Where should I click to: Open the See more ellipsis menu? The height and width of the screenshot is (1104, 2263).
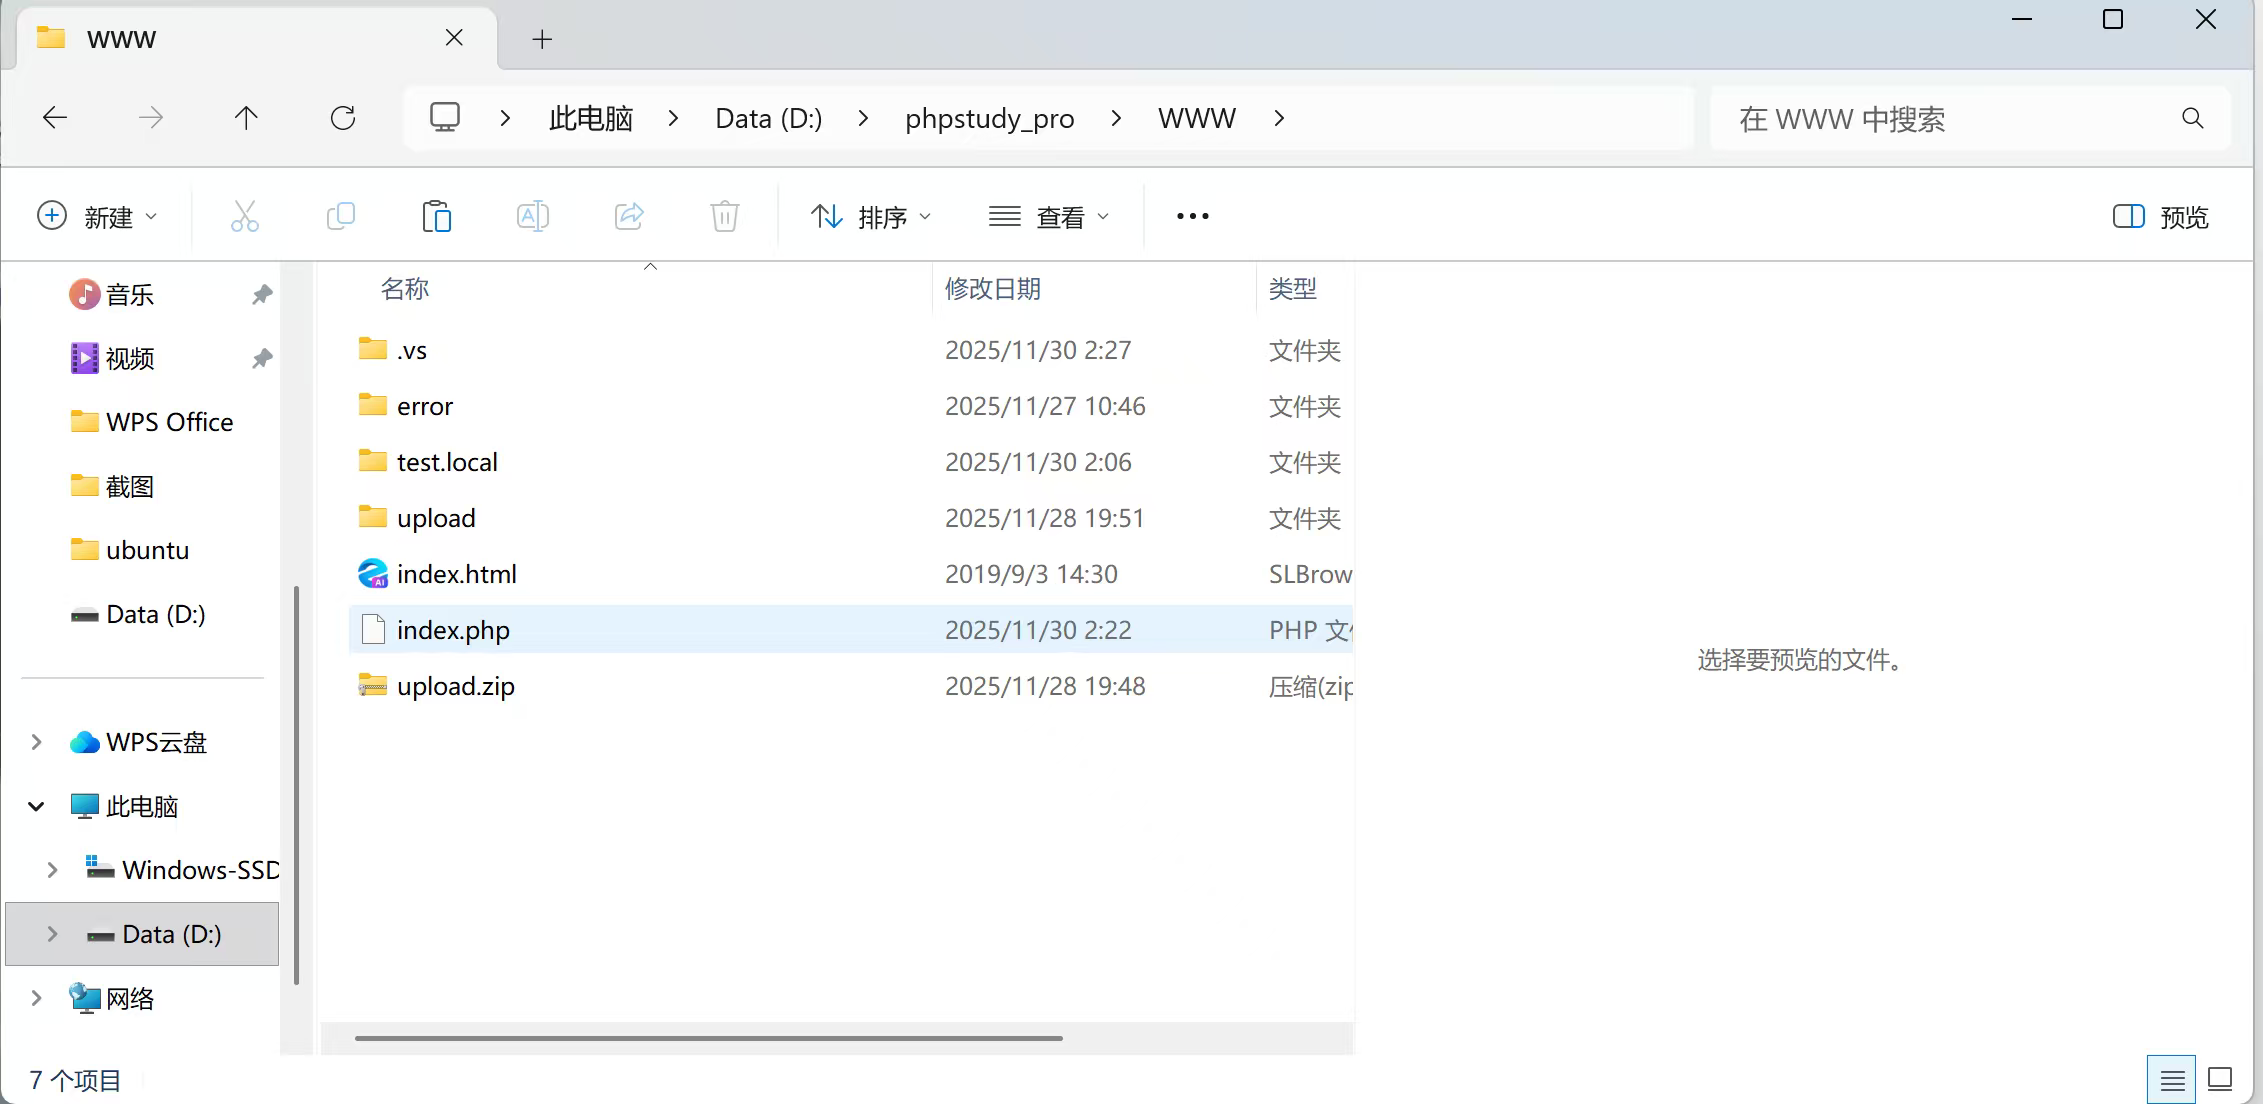click(1192, 216)
